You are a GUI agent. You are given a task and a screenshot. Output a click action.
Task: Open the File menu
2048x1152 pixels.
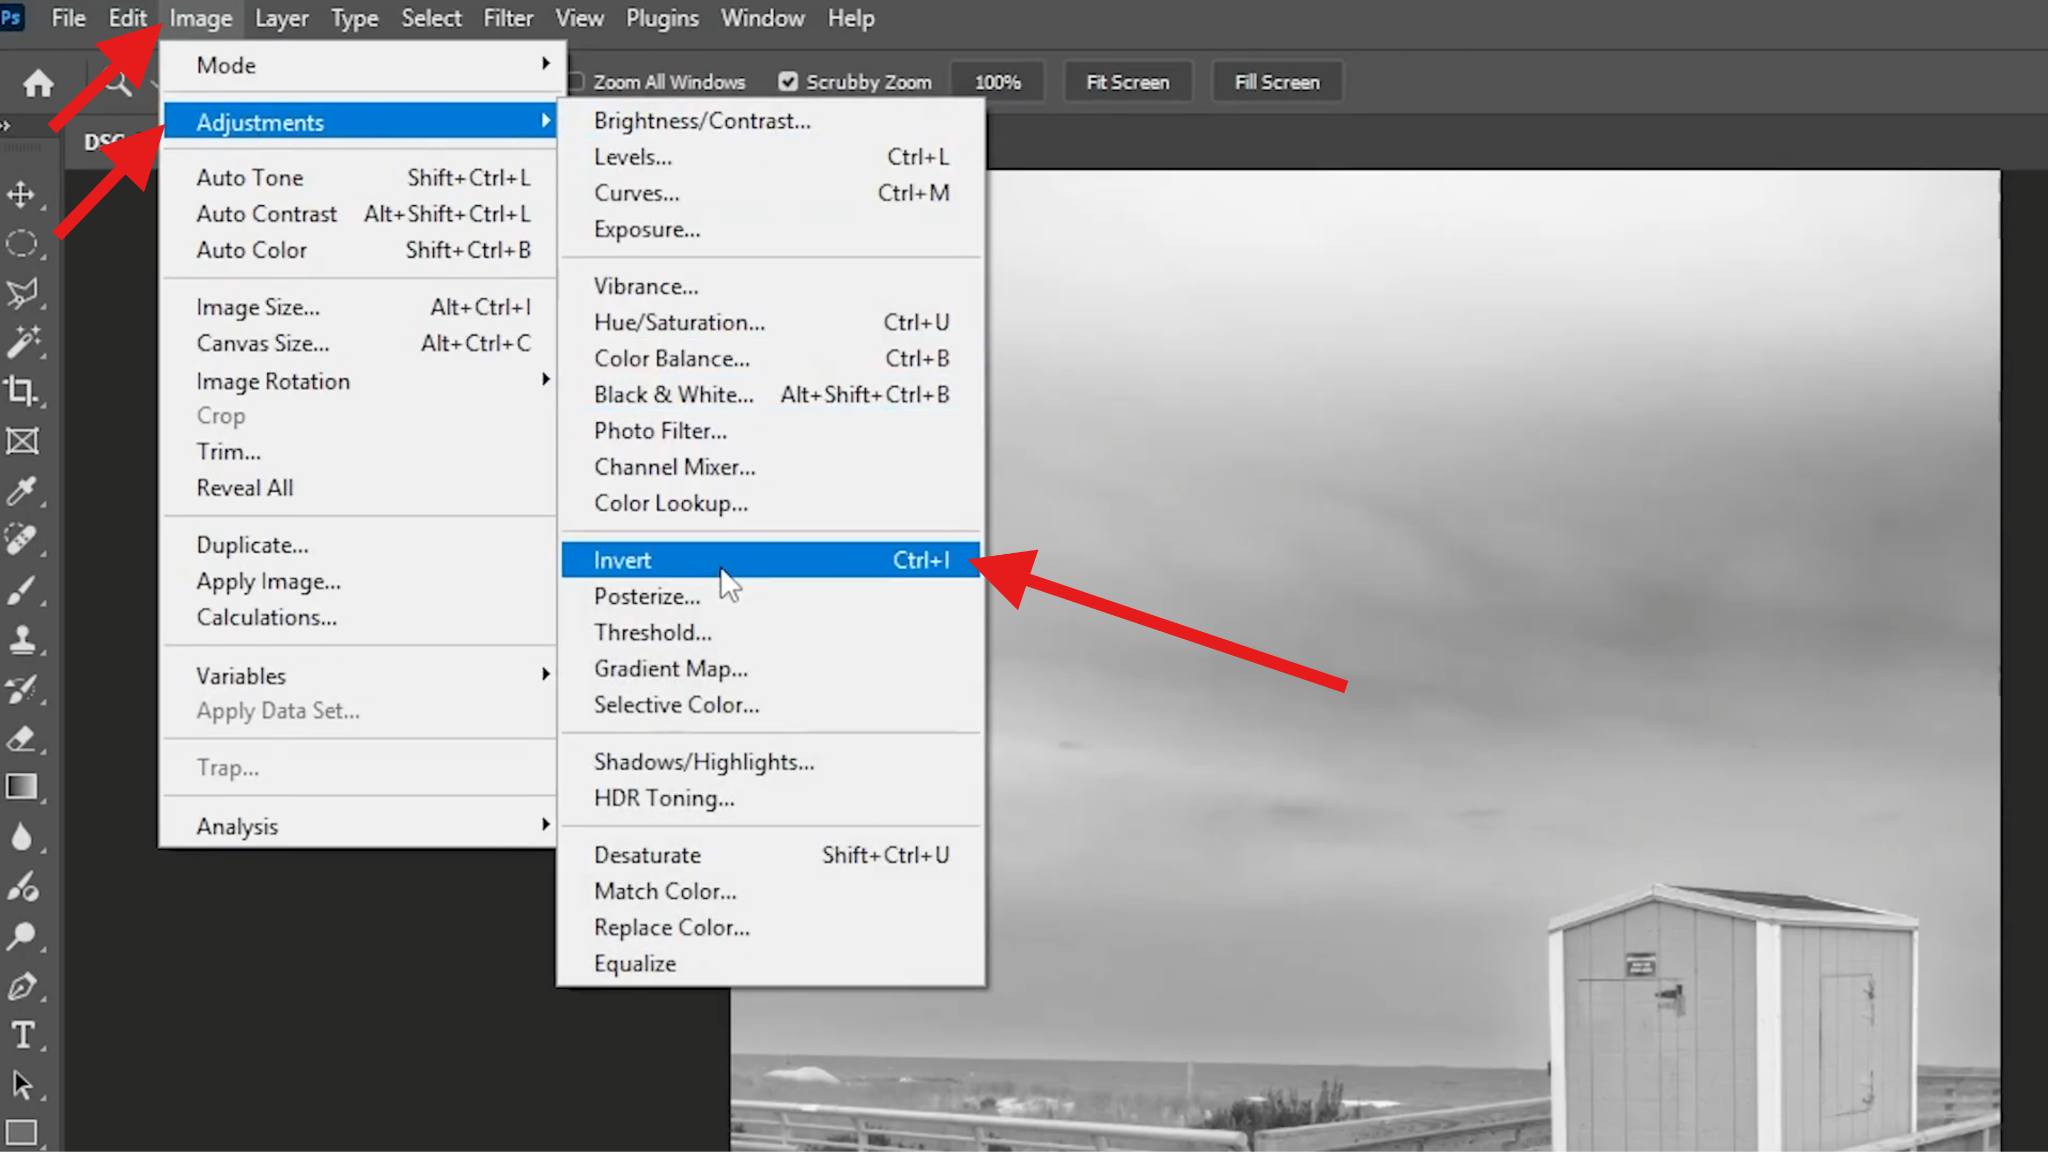coord(68,18)
